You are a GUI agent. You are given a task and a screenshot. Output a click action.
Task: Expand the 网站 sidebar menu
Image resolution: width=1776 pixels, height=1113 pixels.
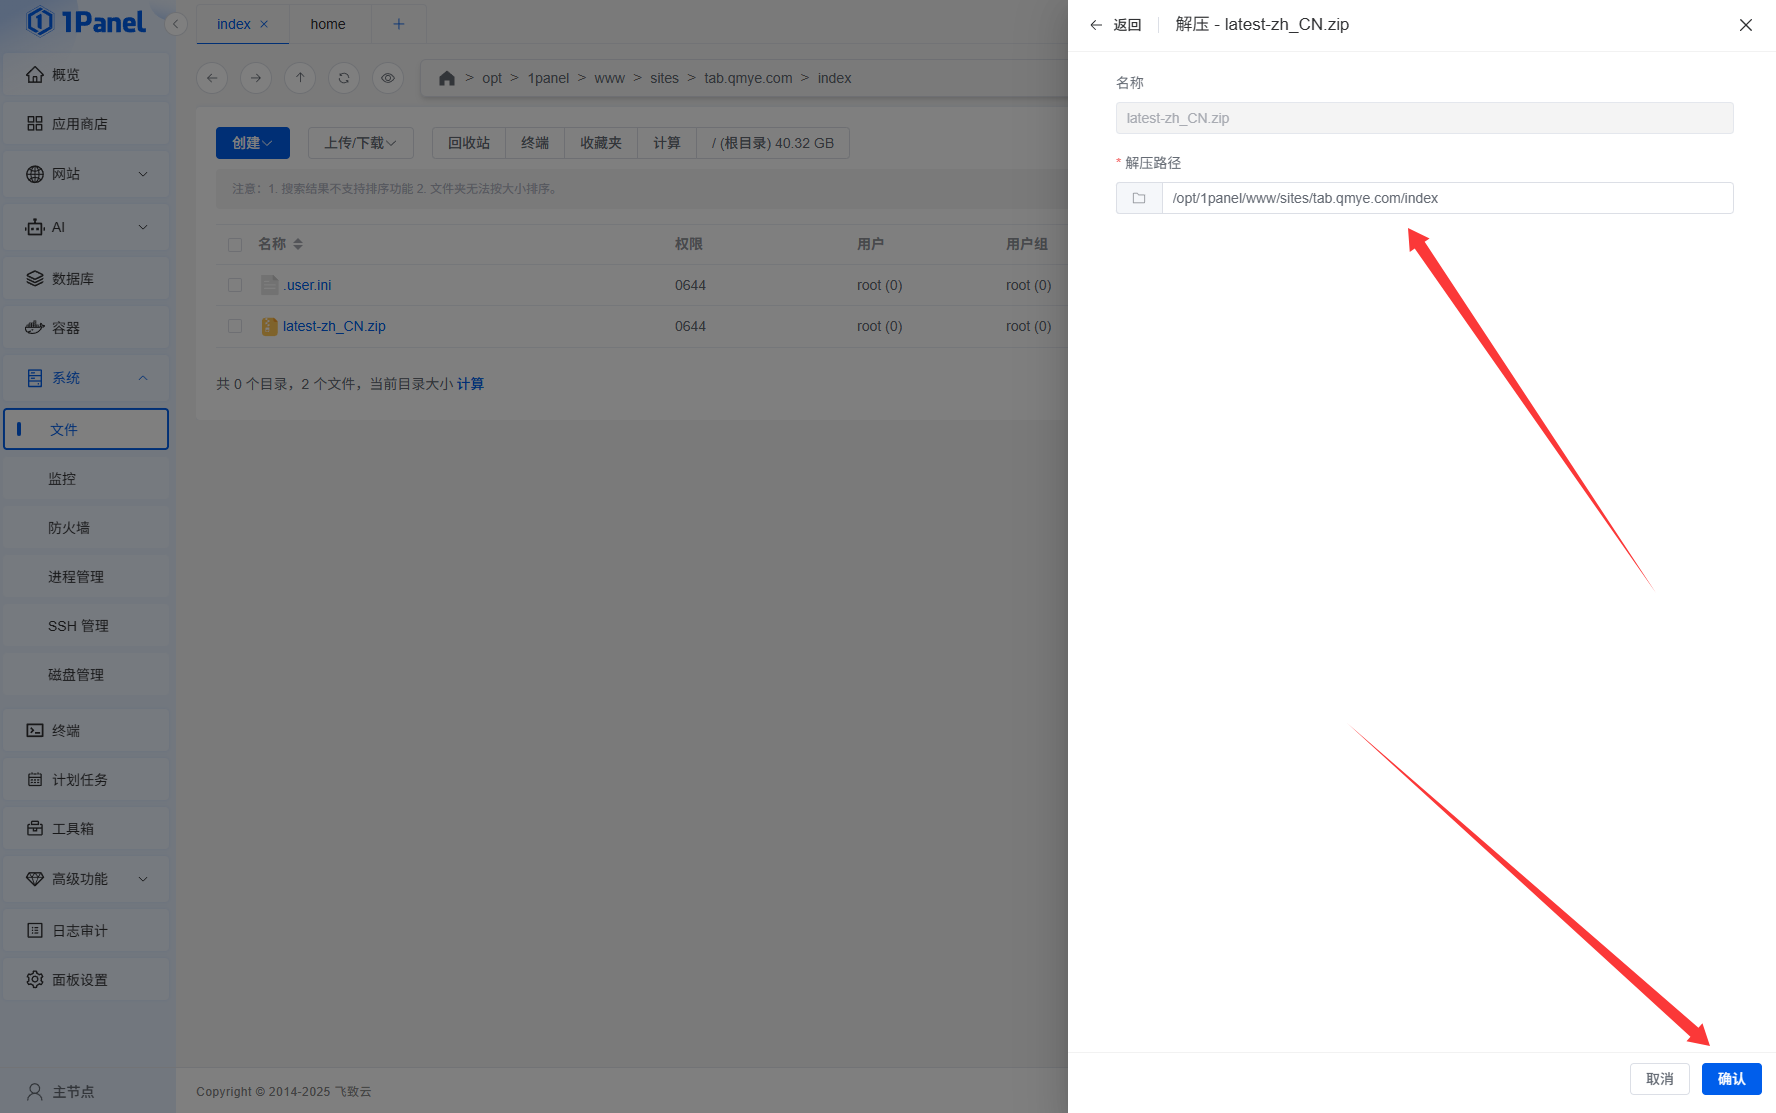point(86,174)
